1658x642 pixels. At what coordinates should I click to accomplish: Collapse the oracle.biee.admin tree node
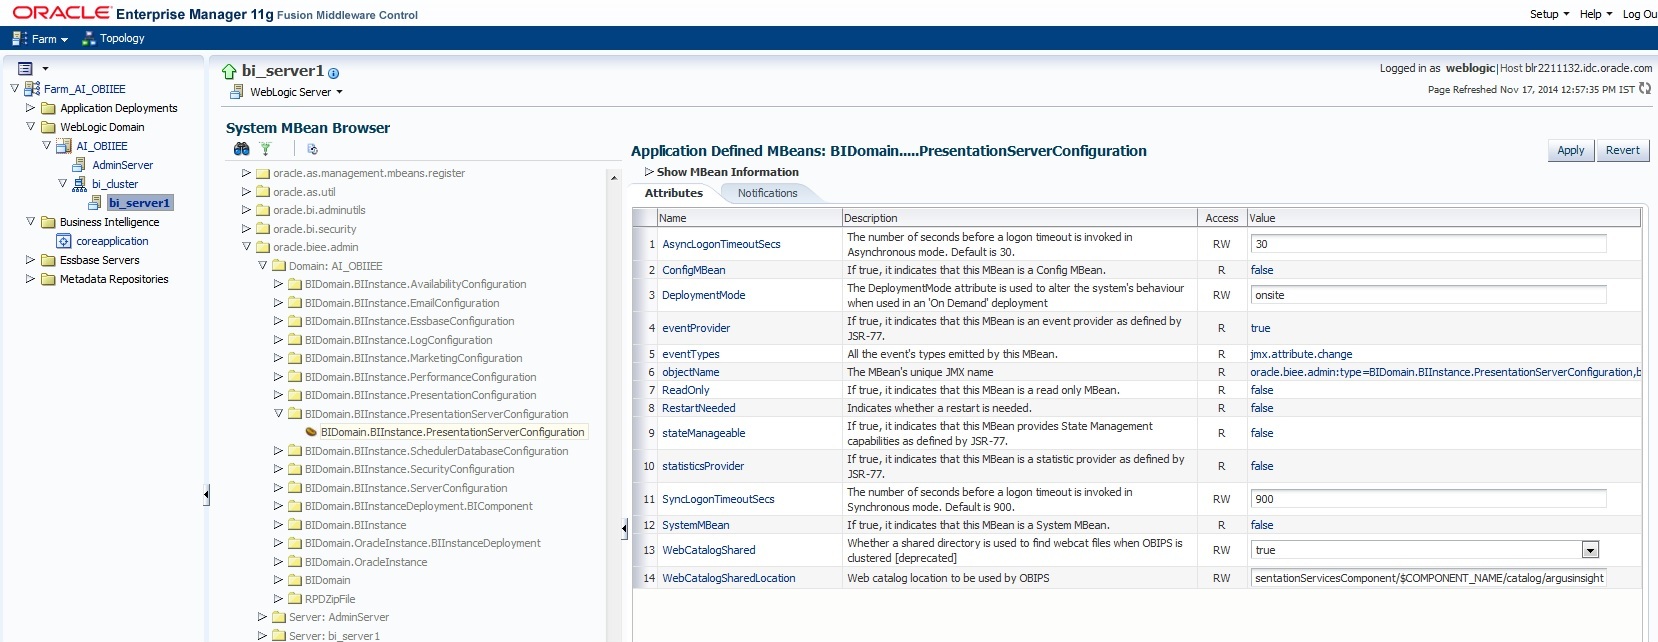point(247,247)
